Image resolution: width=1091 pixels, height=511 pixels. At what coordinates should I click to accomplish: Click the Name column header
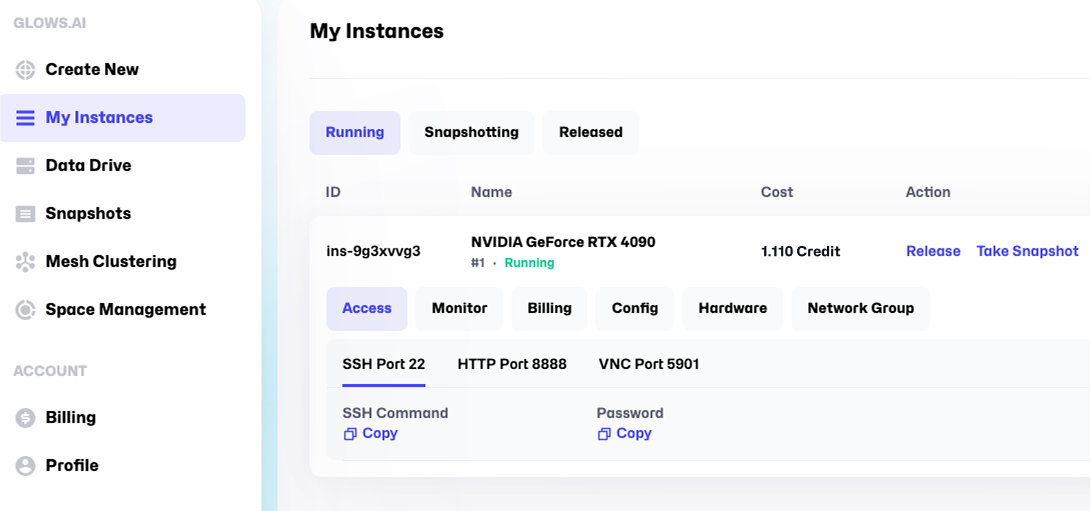[491, 192]
